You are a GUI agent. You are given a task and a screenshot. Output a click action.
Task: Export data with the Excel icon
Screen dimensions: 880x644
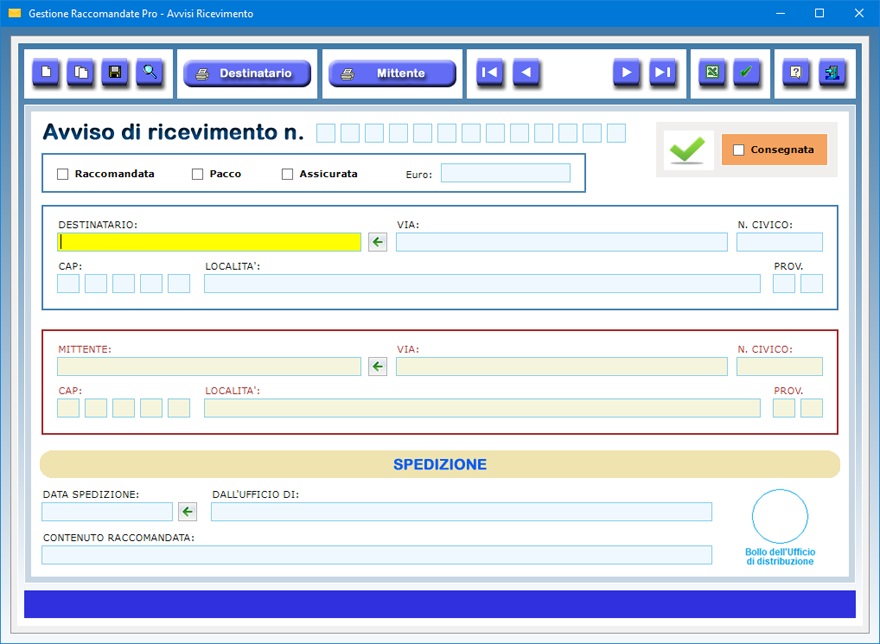click(712, 72)
